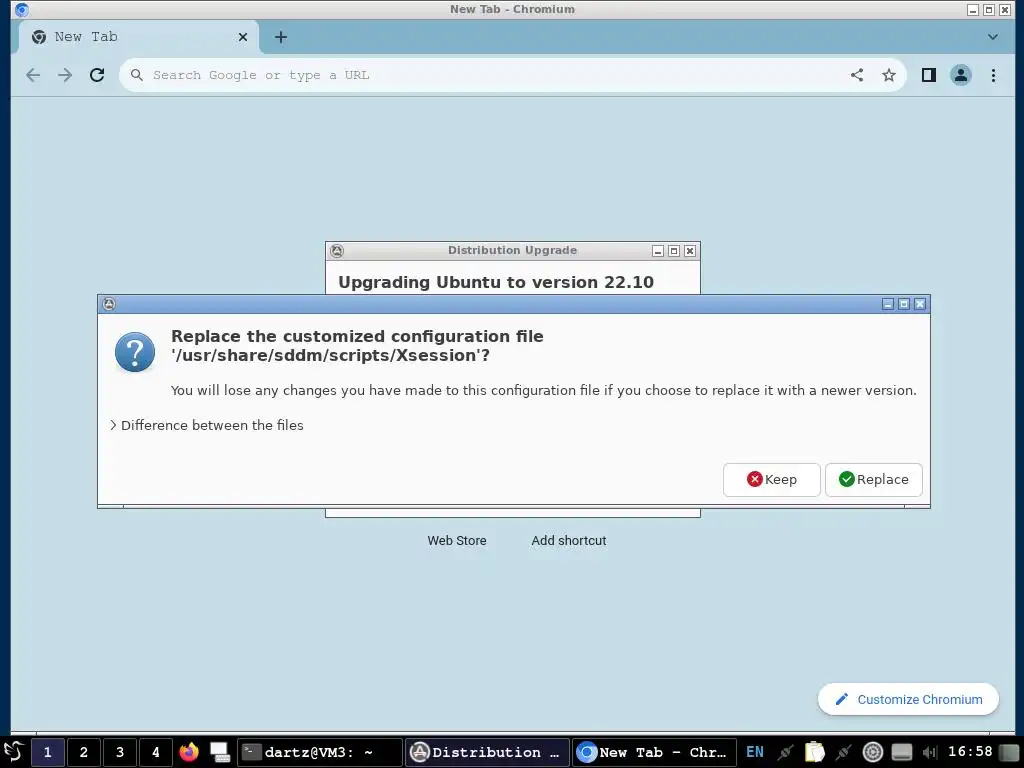Screen dimensions: 1024x768
Task: Focus the Search Google or type a URL field
Action: [x=483, y=75]
